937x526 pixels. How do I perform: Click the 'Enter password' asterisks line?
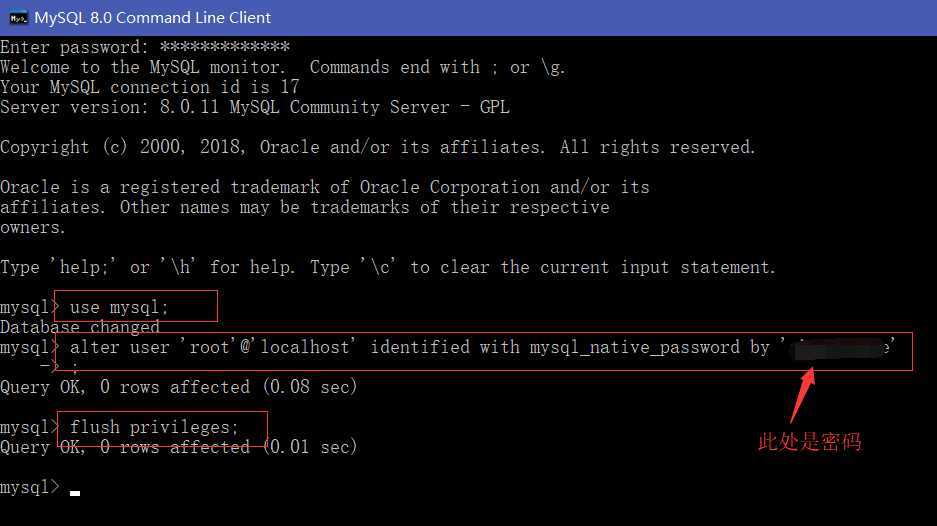pyautogui.click(x=145, y=47)
